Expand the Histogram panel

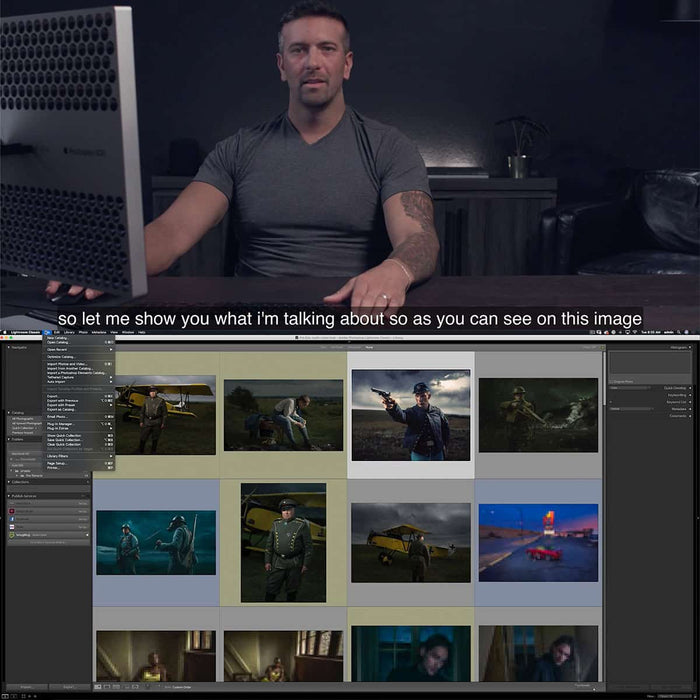[691, 347]
